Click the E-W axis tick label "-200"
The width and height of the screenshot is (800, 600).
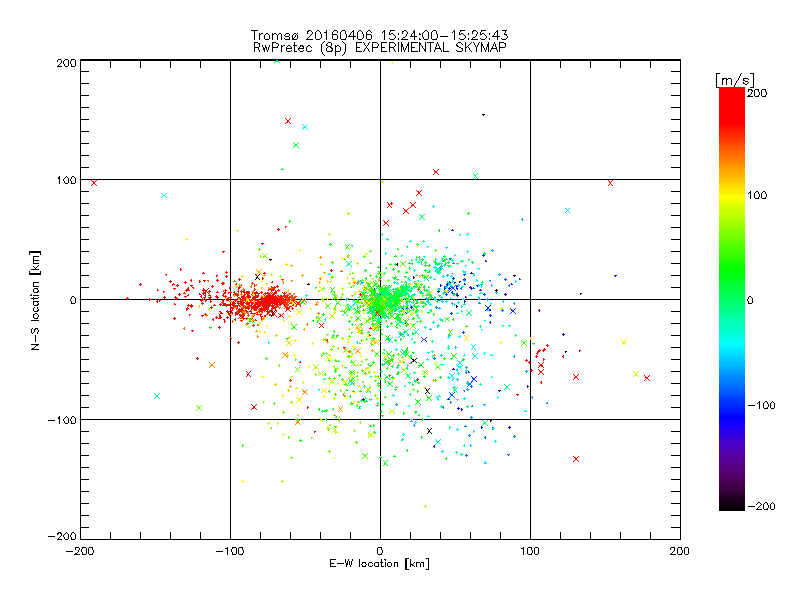point(80,551)
